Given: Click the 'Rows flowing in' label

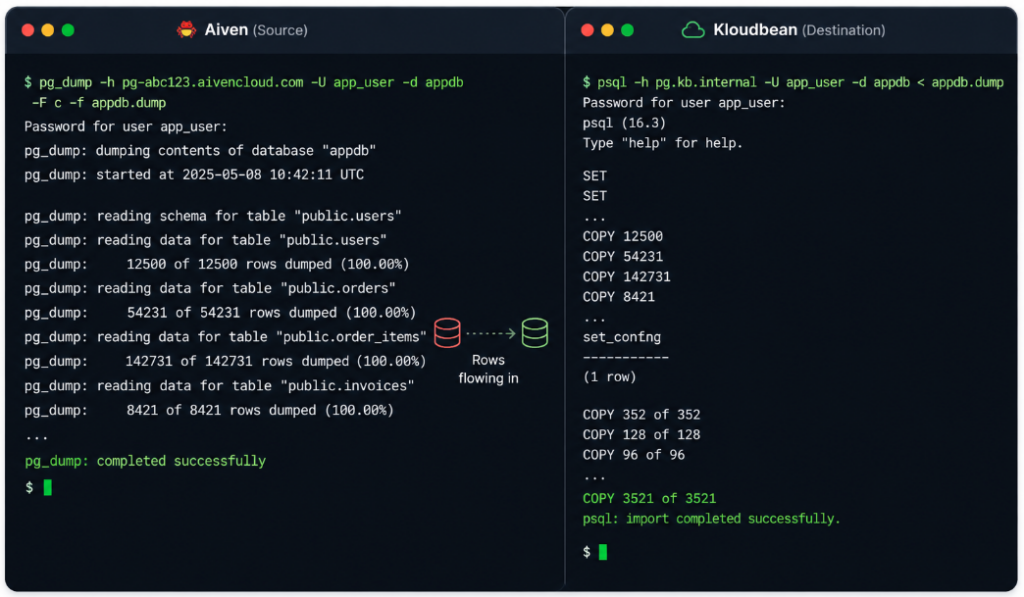Looking at the screenshot, I should [488, 369].
